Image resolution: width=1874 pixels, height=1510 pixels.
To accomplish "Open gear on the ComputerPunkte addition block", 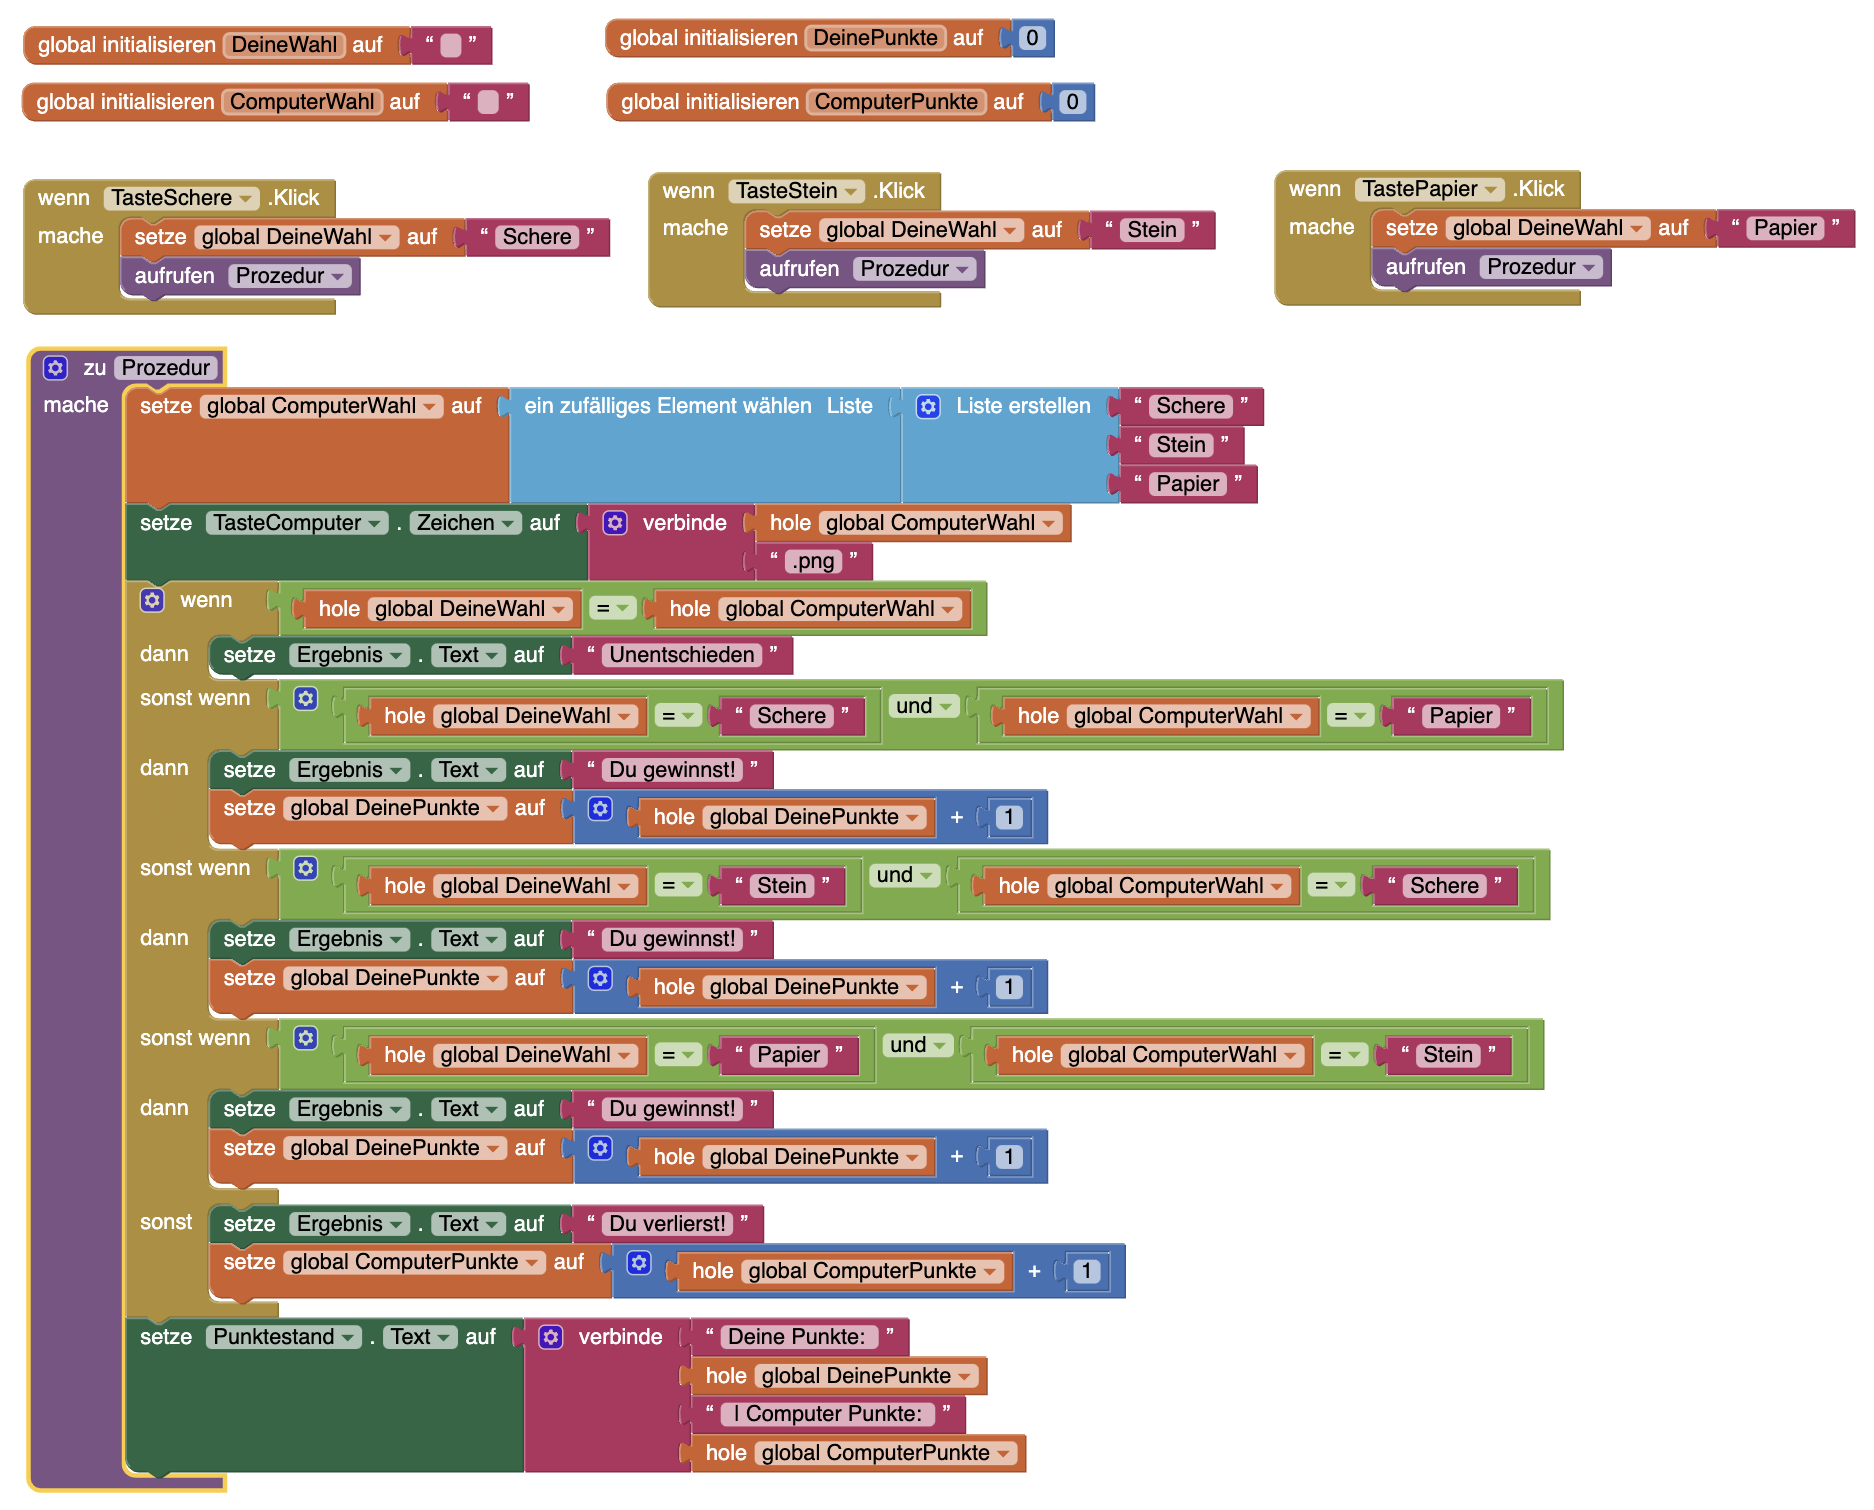I will click(x=639, y=1263).
